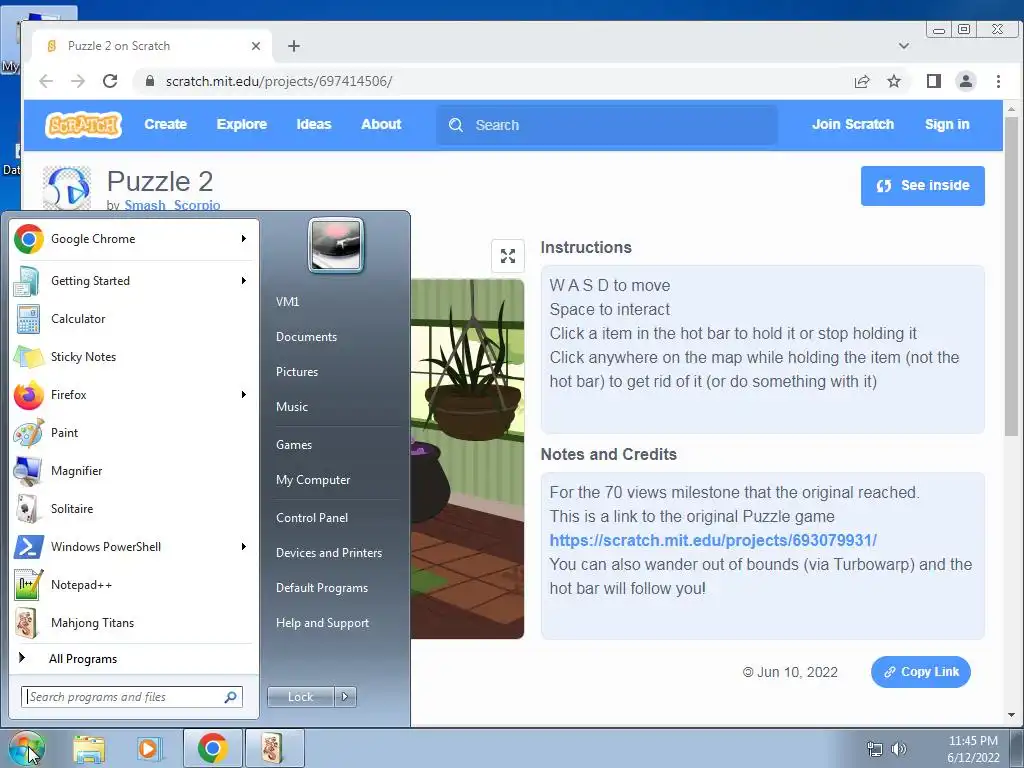Open Paint from Start menu
Viewport: 1024px width, 768px height.
[x=133, y=432]
